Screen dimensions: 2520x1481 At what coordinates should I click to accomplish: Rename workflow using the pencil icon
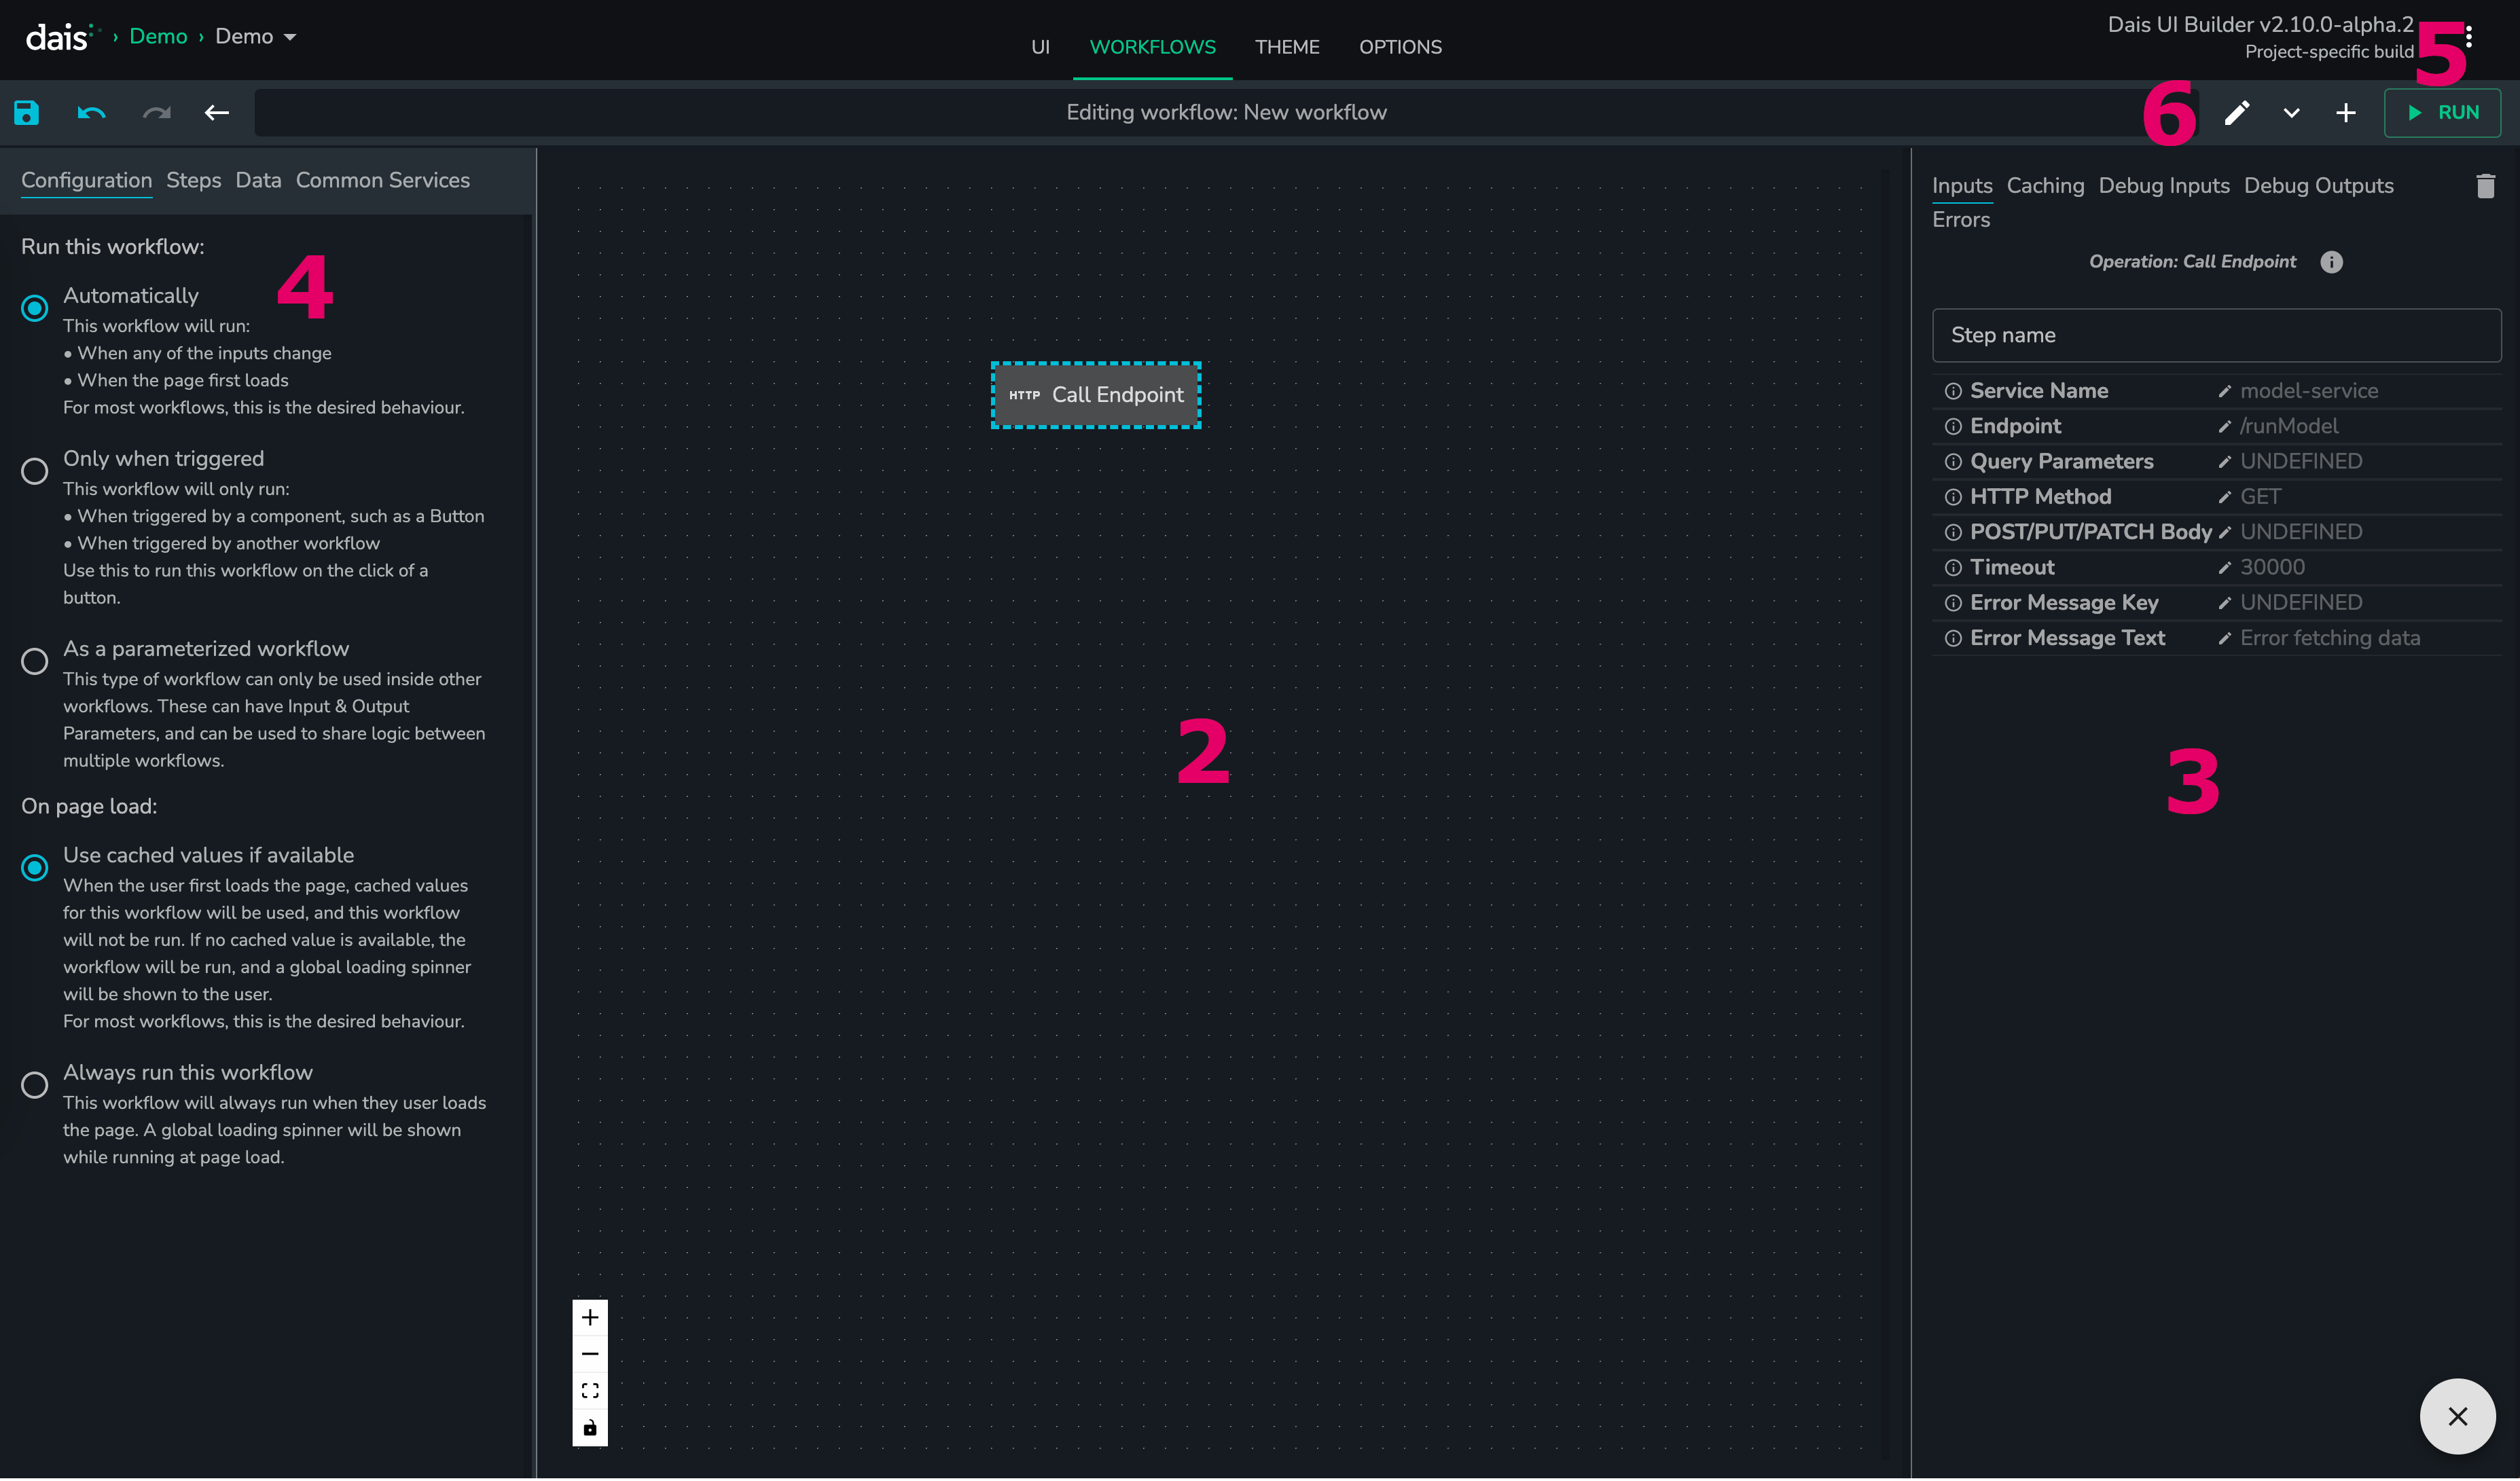click(2237, 113)
